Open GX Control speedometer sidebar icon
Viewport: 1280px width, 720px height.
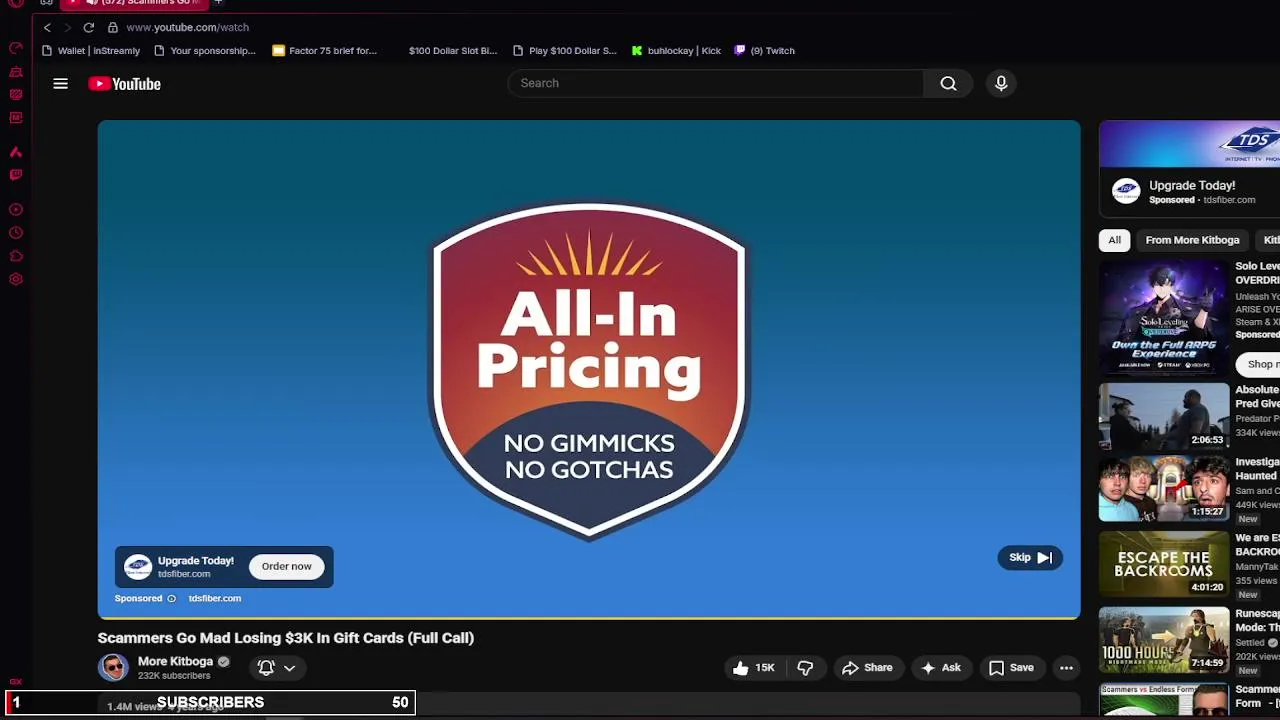16,48
